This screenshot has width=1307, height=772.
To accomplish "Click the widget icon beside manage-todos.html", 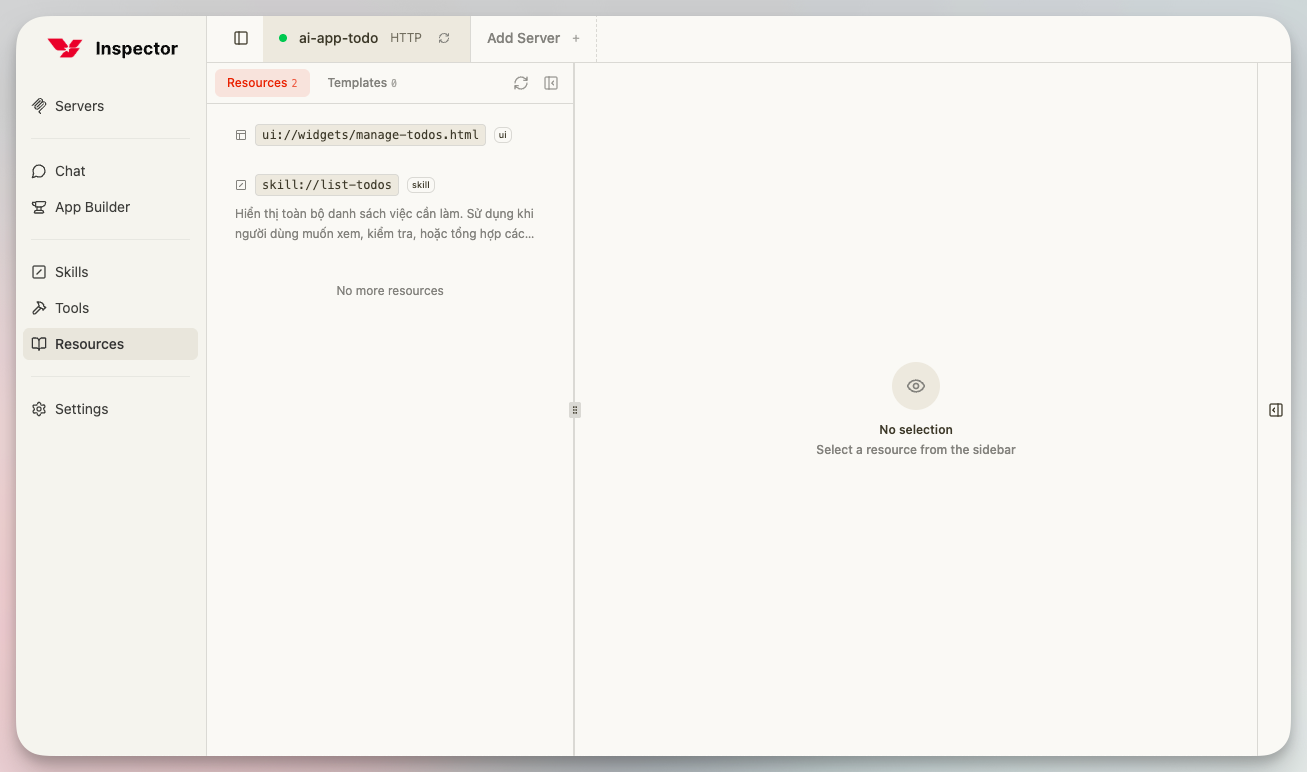I will pyautogui.click(x=241, y=135).
